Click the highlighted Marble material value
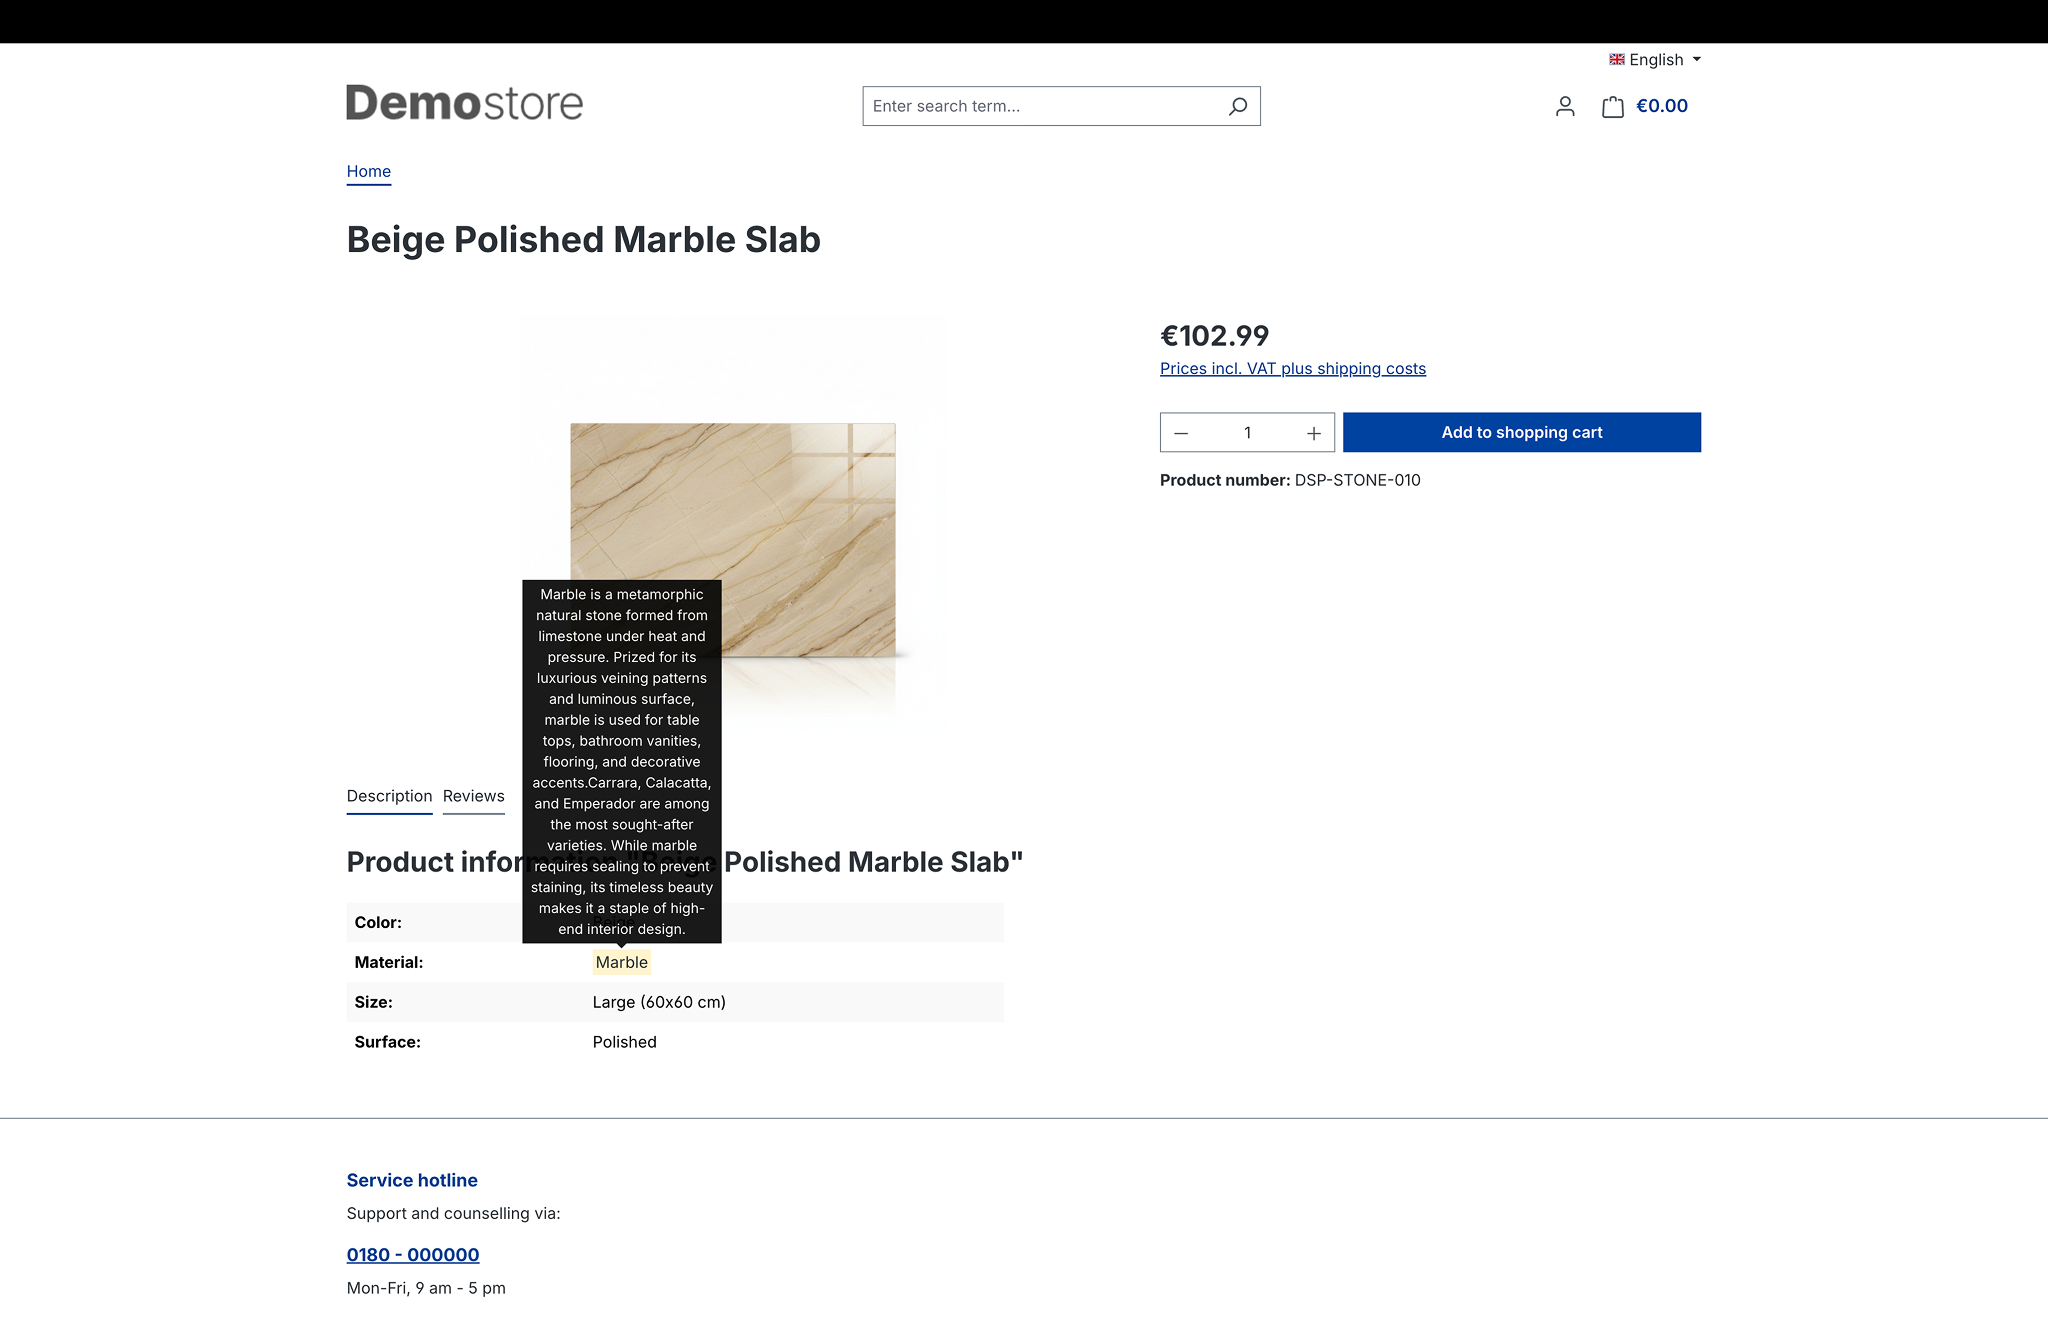This screenshot has width=2048, height=1324. (621, 962)
